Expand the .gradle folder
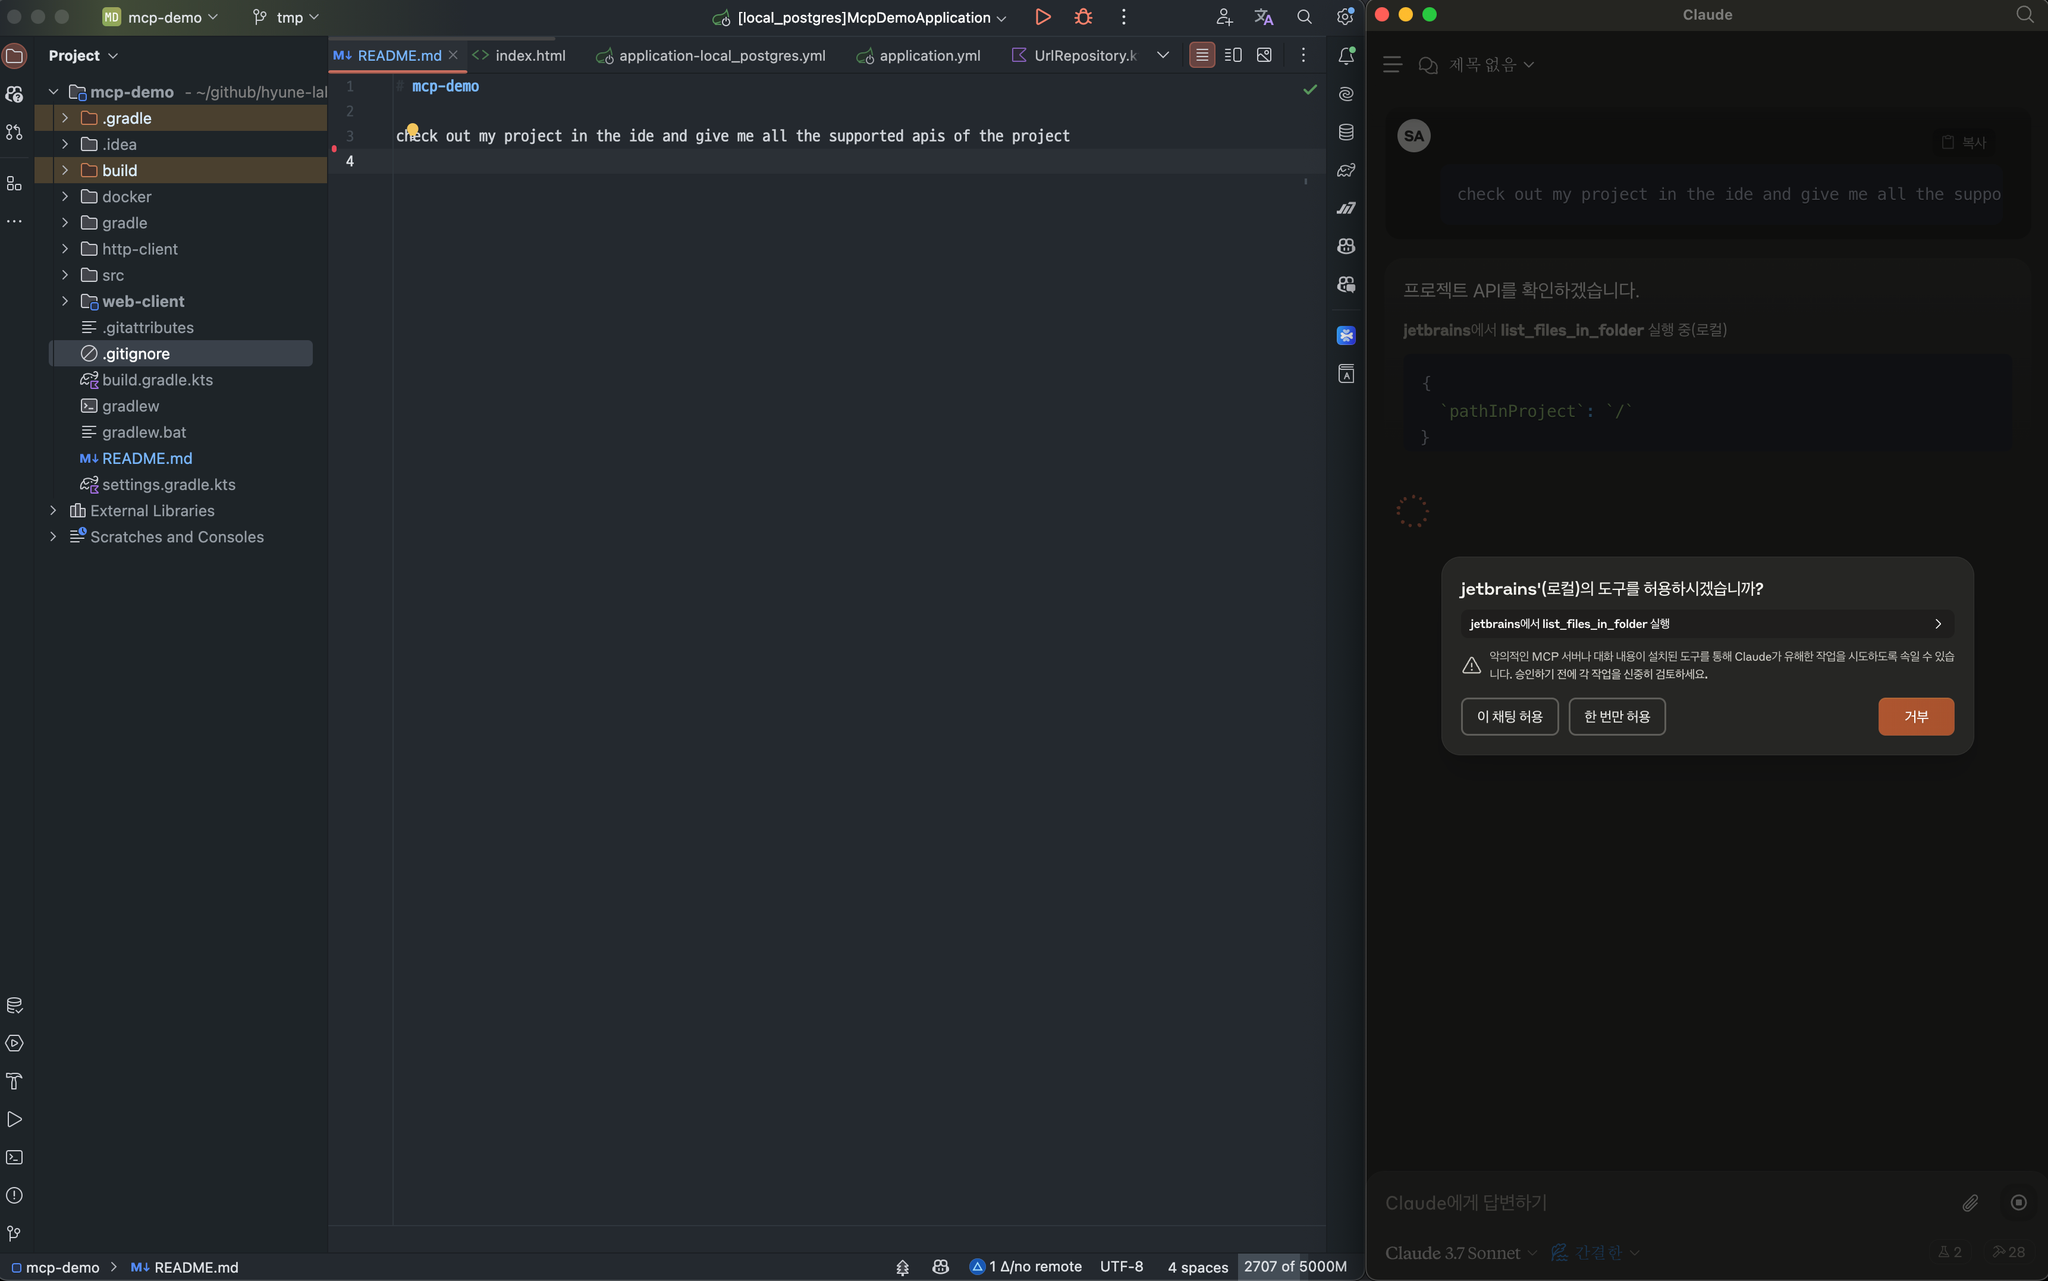 tap(65, 118)
